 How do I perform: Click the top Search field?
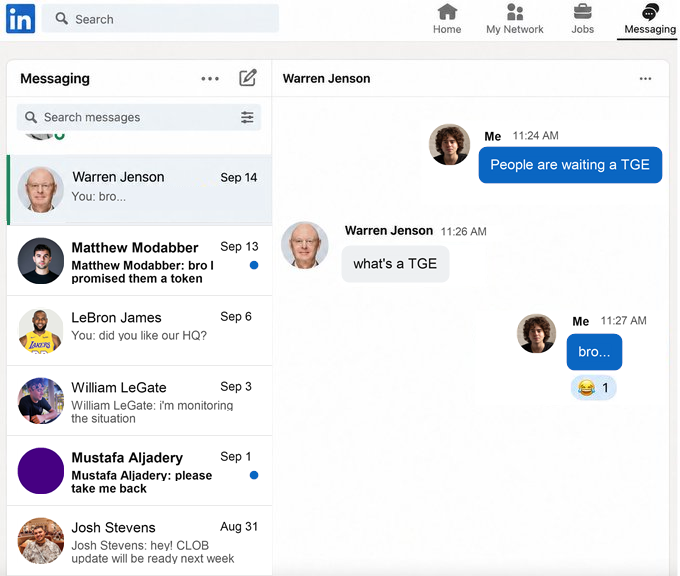coord(160,19)
